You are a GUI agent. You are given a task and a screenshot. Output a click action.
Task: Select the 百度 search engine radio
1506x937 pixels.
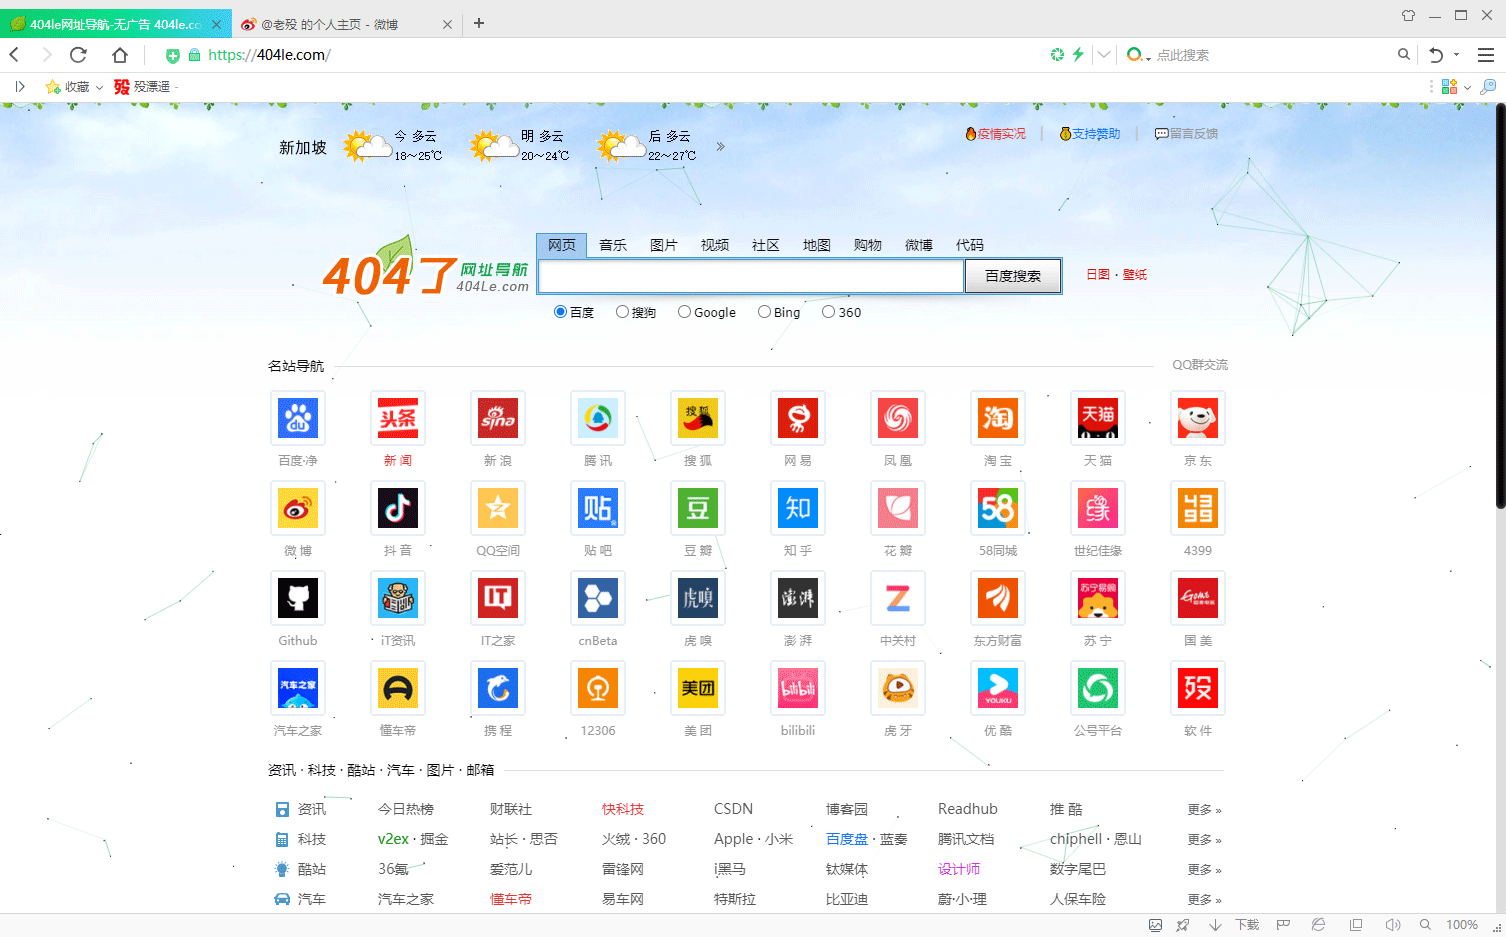[x=560, y=312]
